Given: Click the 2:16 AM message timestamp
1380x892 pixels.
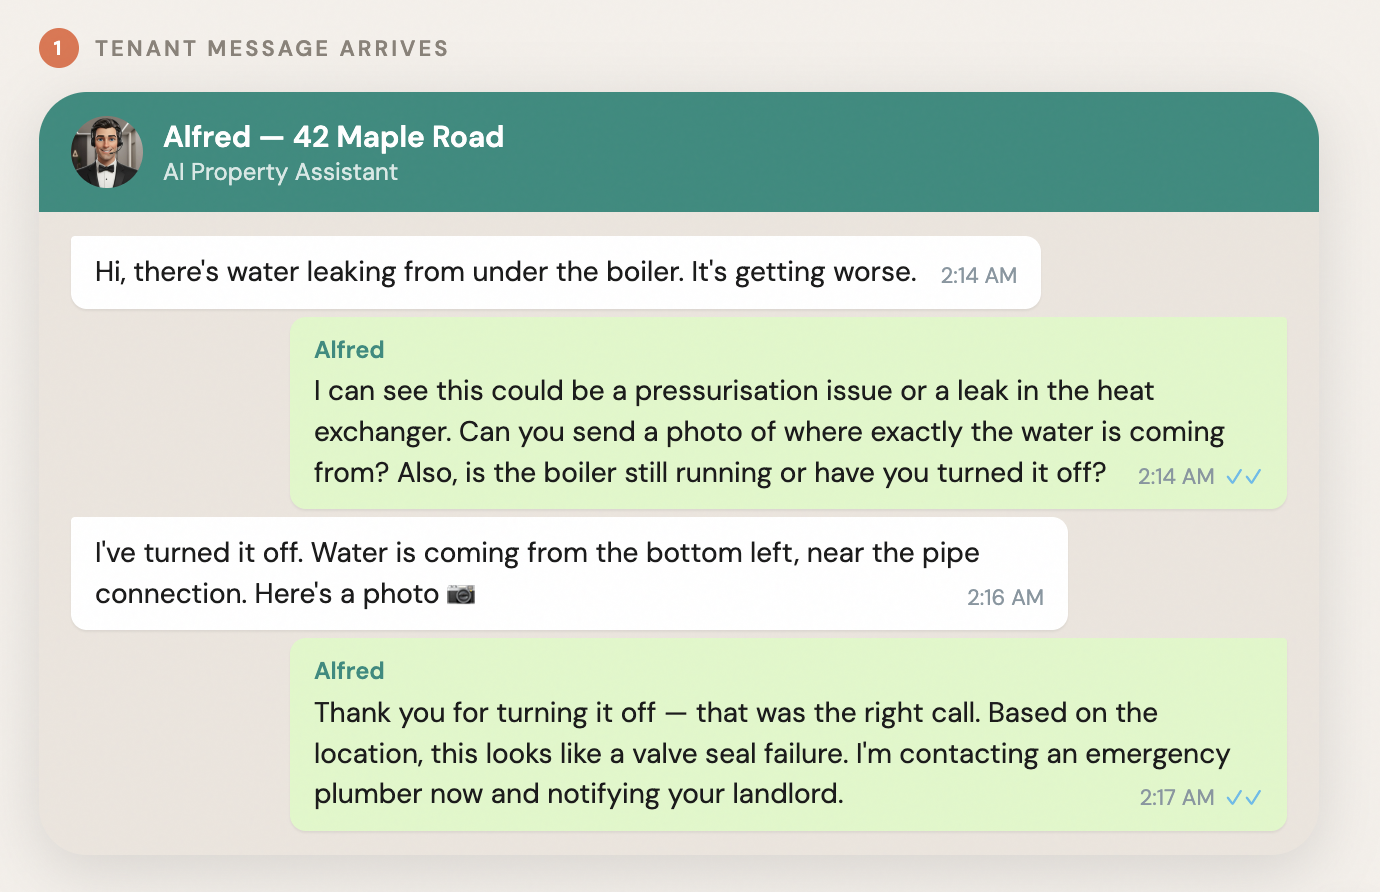Looking at the screenshot, I should (1005, 598).
